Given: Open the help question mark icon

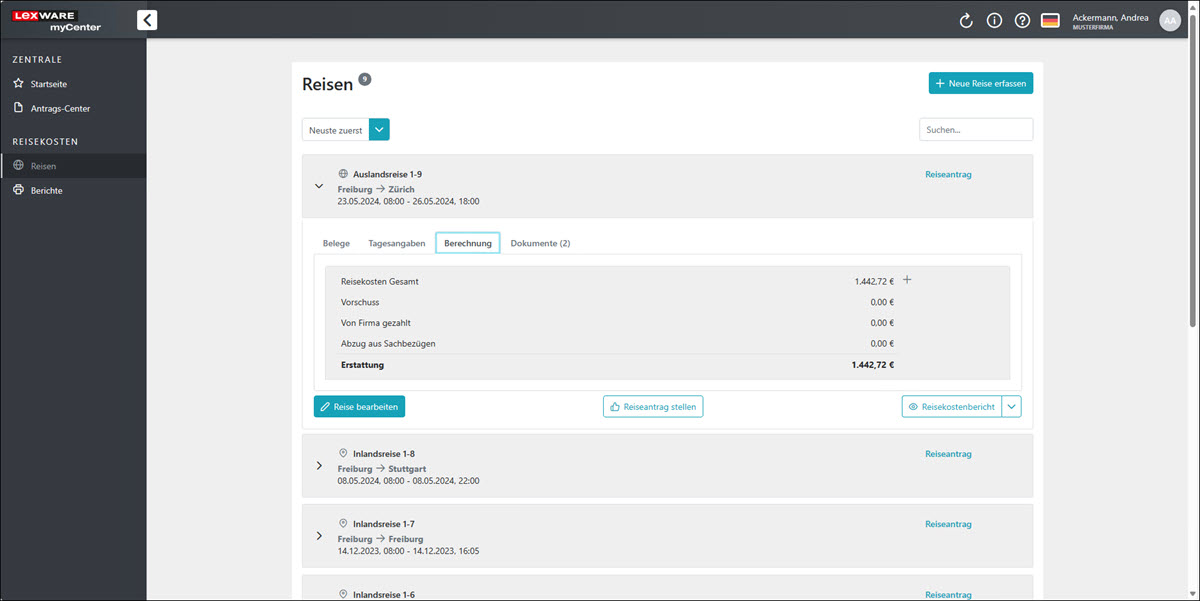Looking at the screenshot, I should pyautogui.click(x=1022, y=20).
